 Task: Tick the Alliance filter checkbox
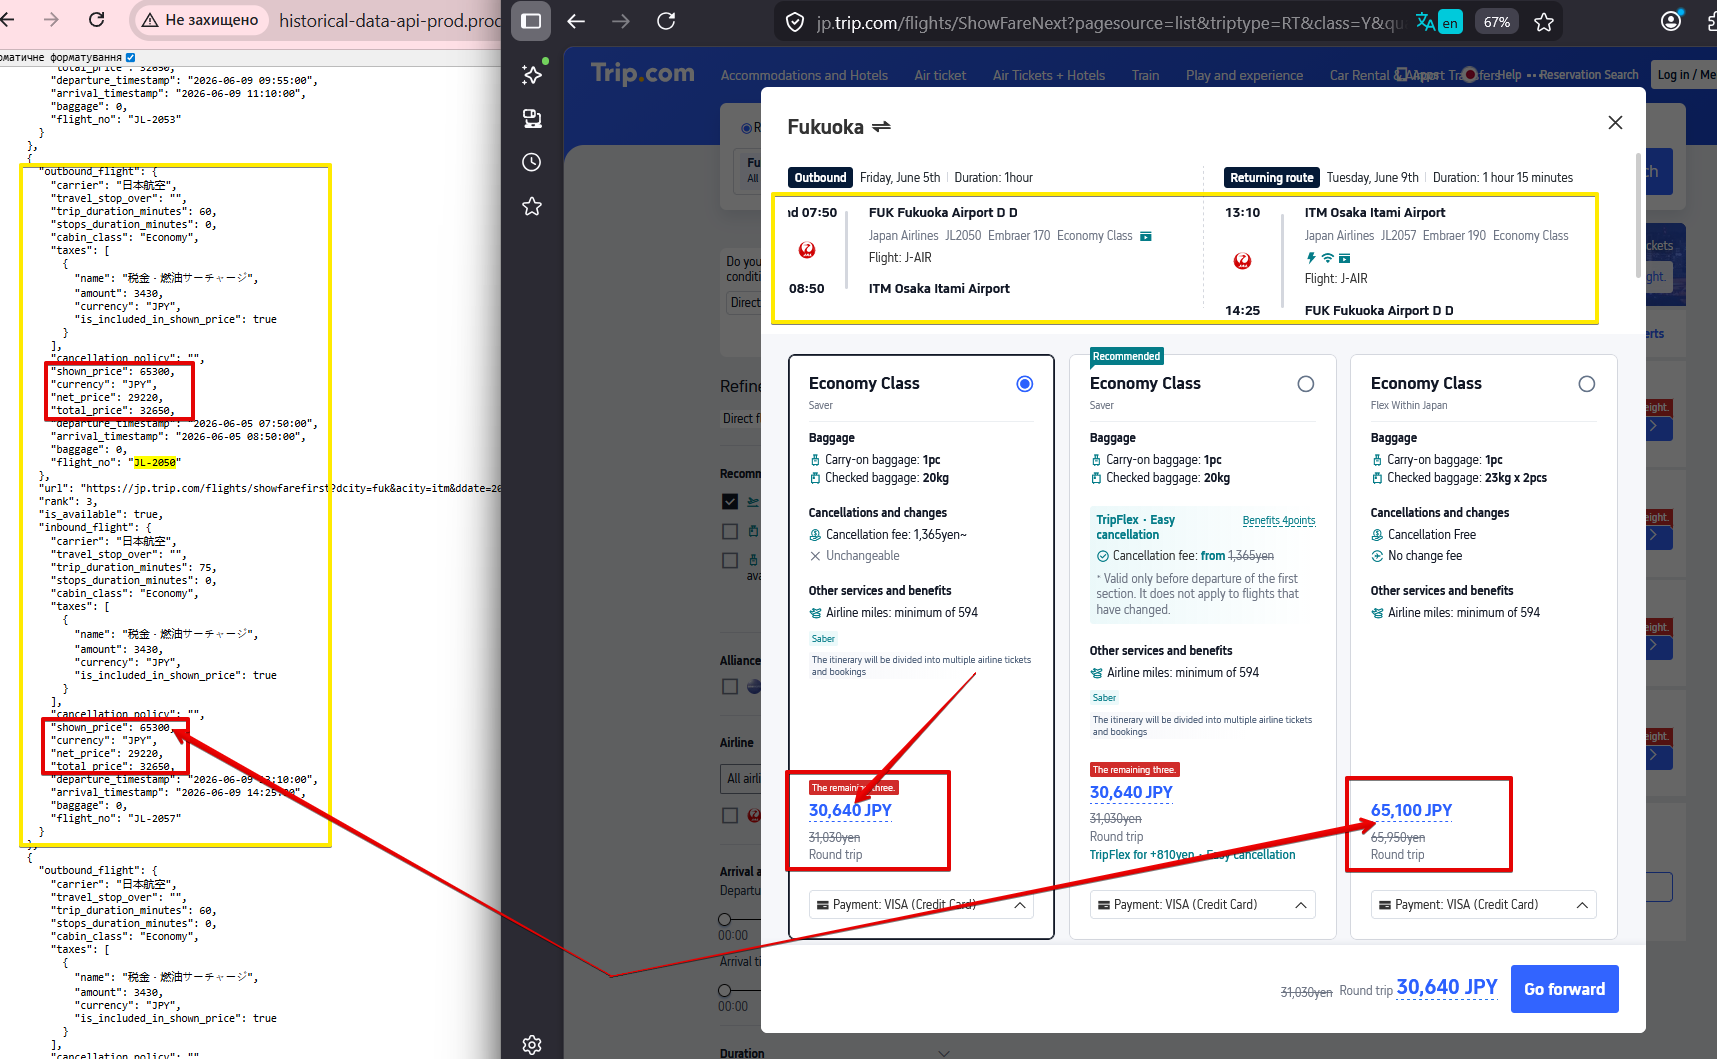pyautogui.click(x=730, y=686)
